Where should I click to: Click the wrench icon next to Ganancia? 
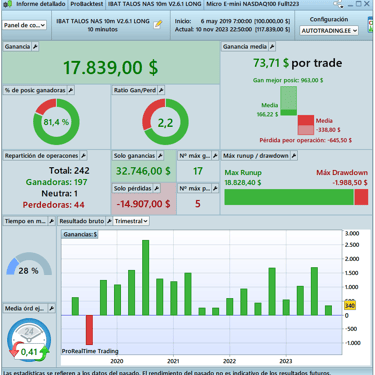35,47
